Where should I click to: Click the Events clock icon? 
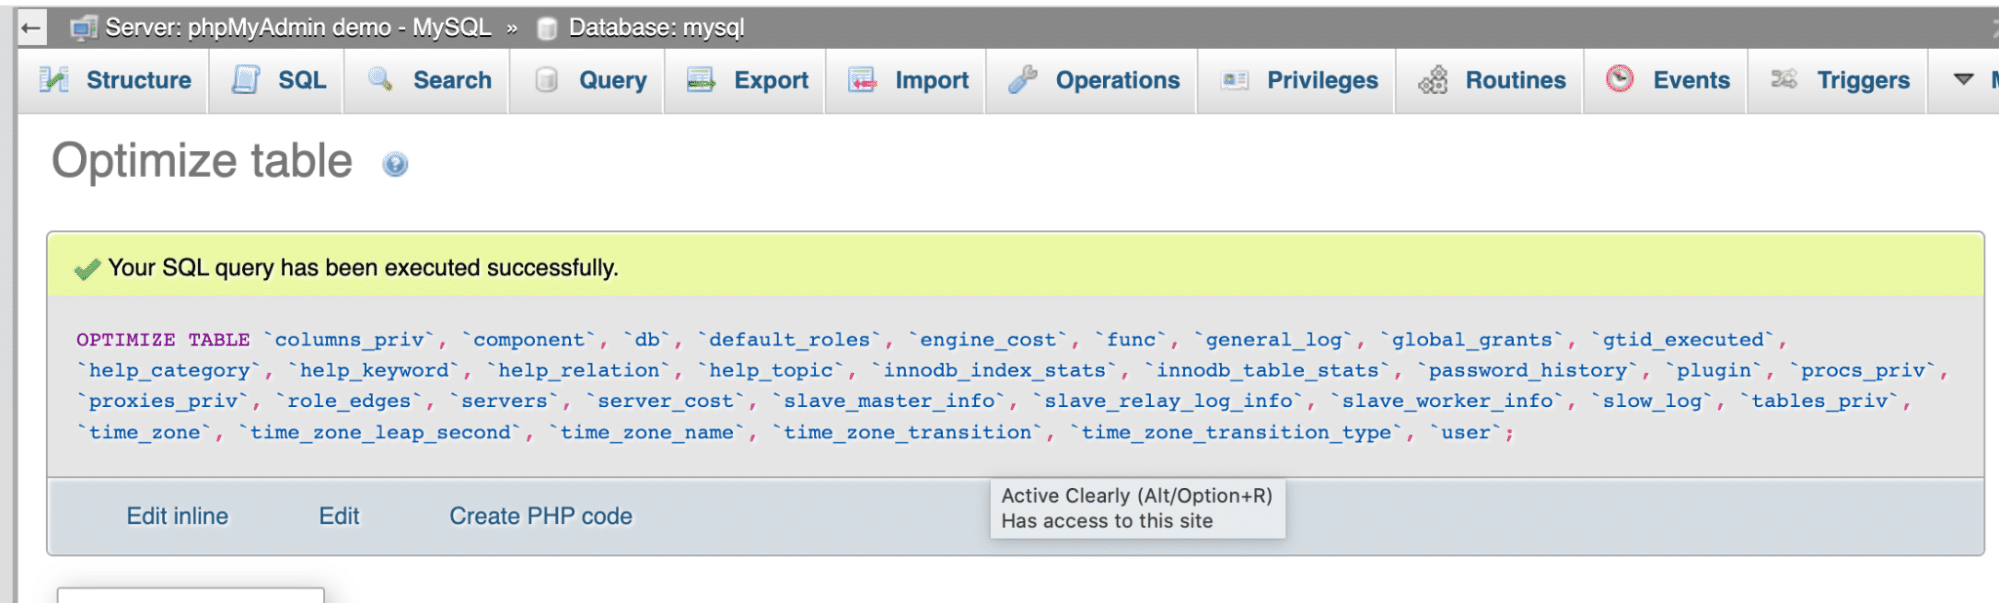(x=1619, y=79)
